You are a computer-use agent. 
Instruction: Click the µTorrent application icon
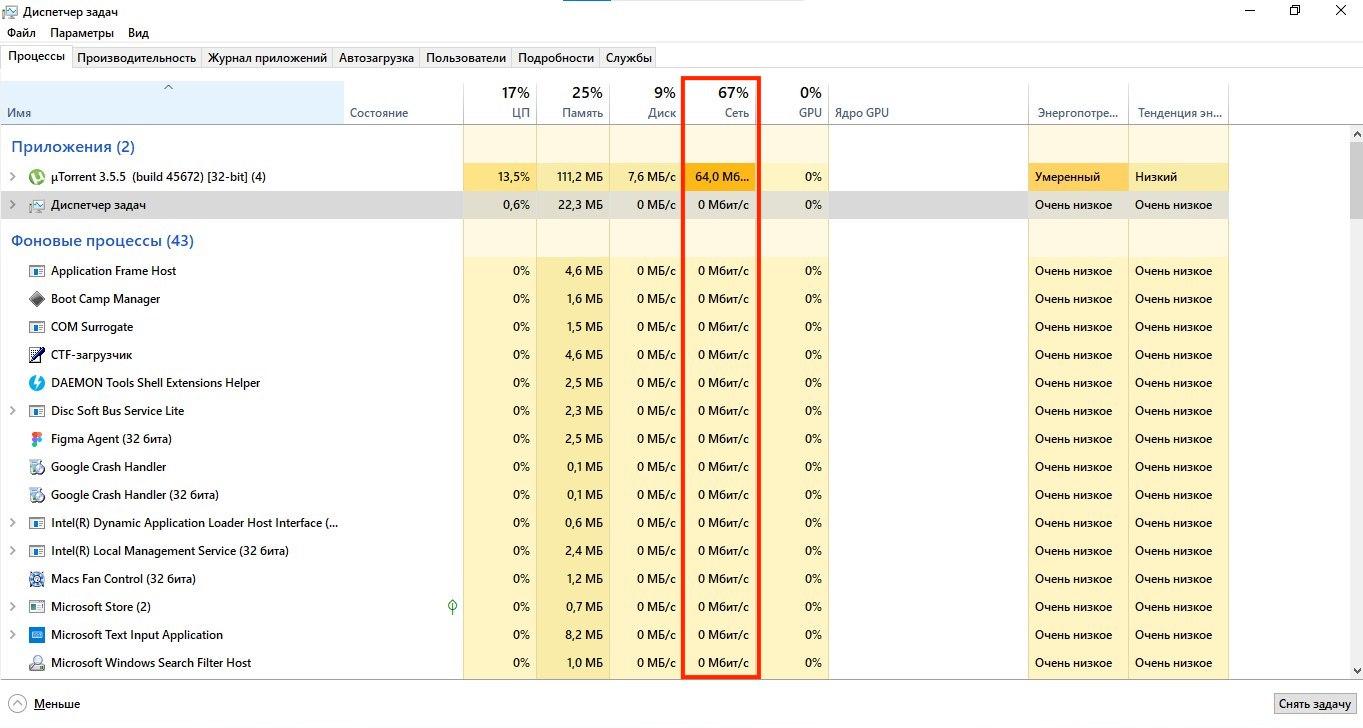pos(37,177)
